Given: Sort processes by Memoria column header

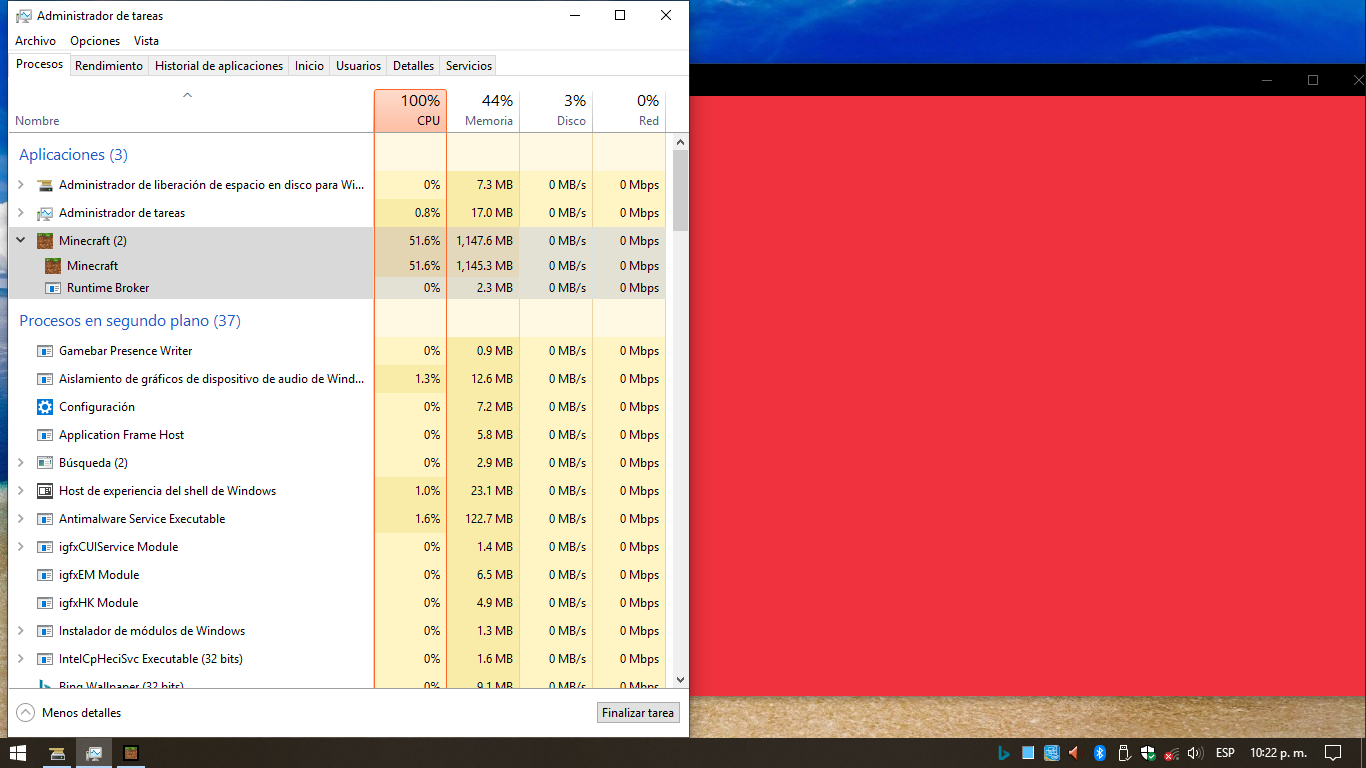Looking at the screenshot, I should tap(484, 111).
